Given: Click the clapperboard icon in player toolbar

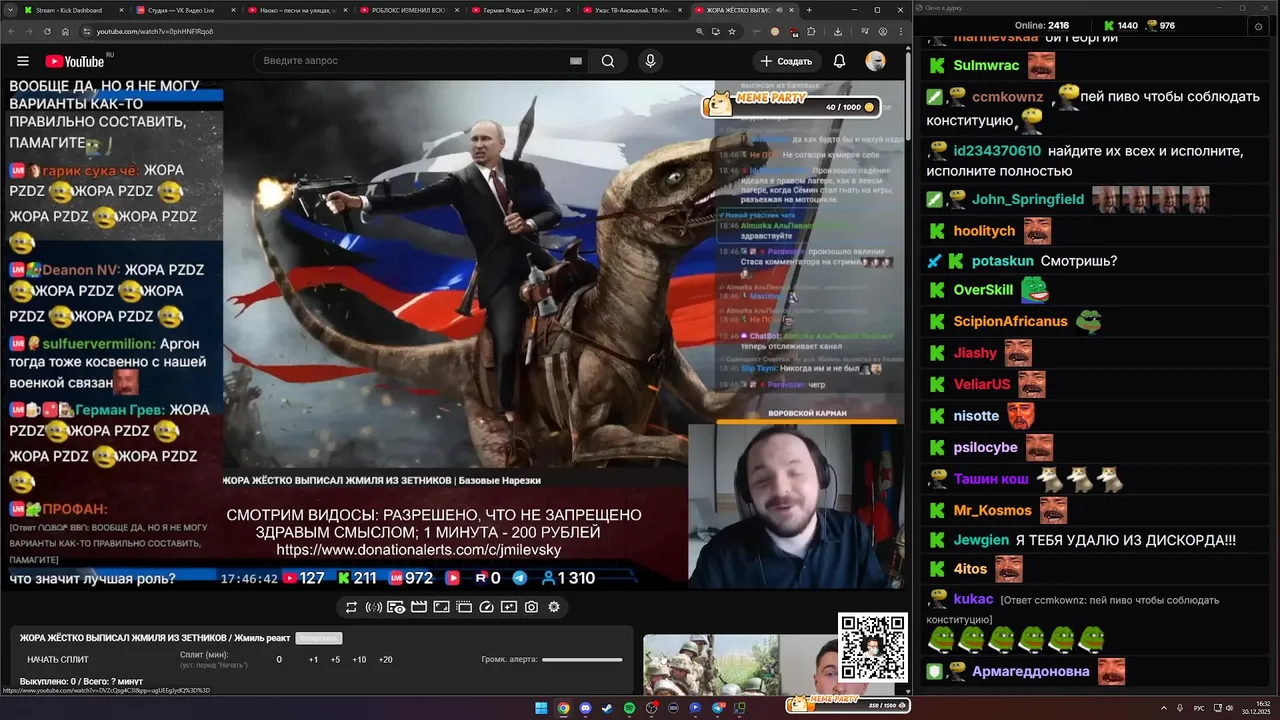Looking at the screenshot, I should pyautogui.click(x=418, y=607).
